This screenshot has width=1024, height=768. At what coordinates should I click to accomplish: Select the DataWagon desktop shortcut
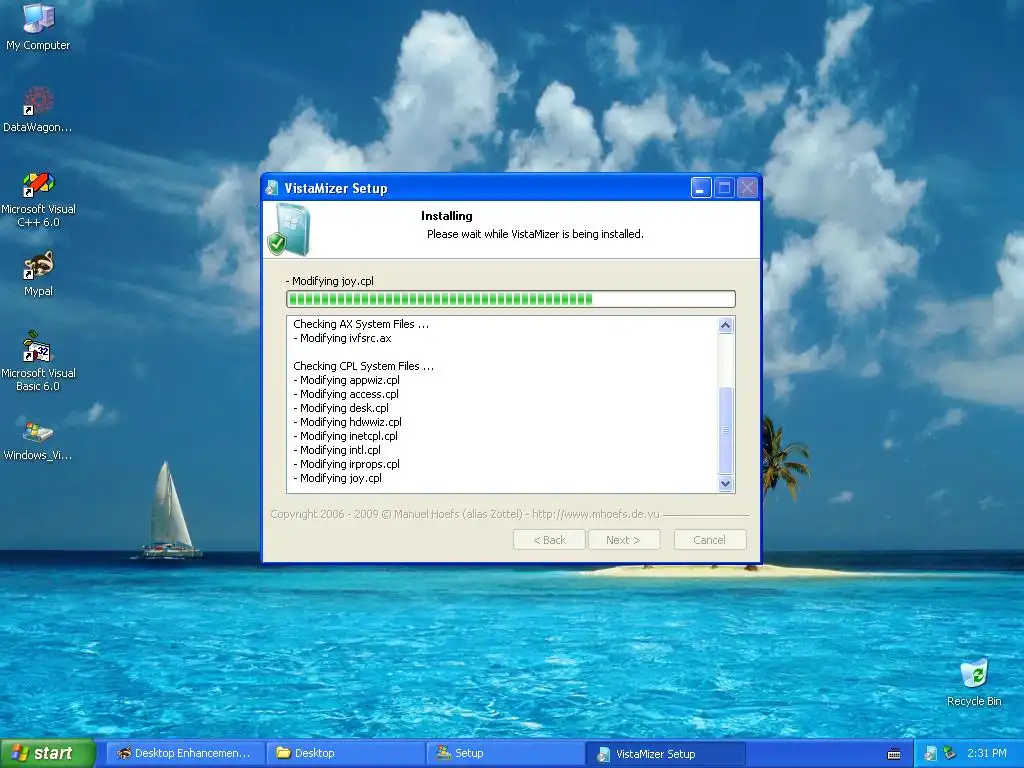38,110
